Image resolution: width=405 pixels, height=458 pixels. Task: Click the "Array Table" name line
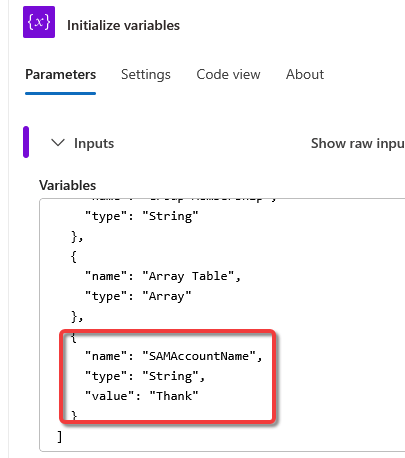click(163, 276)
